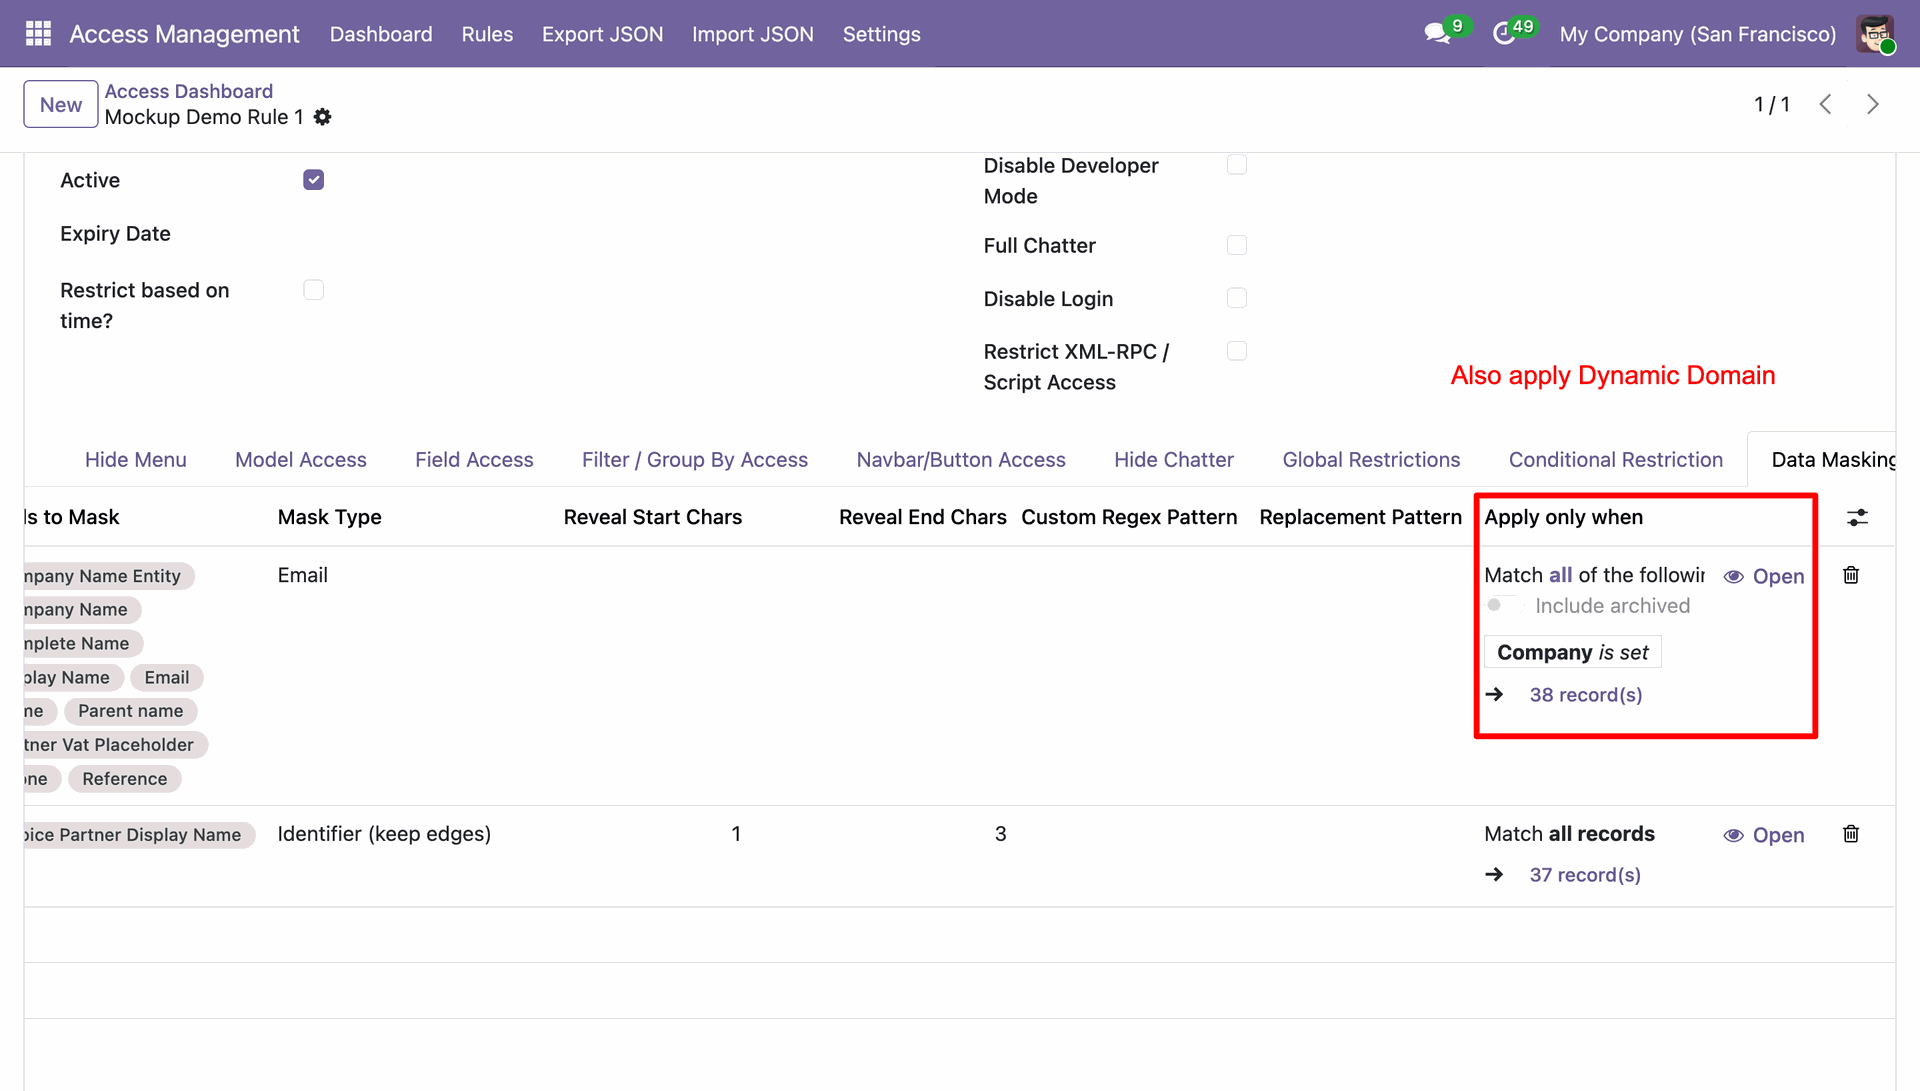Viewport: 1920px width, 1091px height.
Task: Click the arrow icon beside 38 record(s)
Action: point(1495,694)
